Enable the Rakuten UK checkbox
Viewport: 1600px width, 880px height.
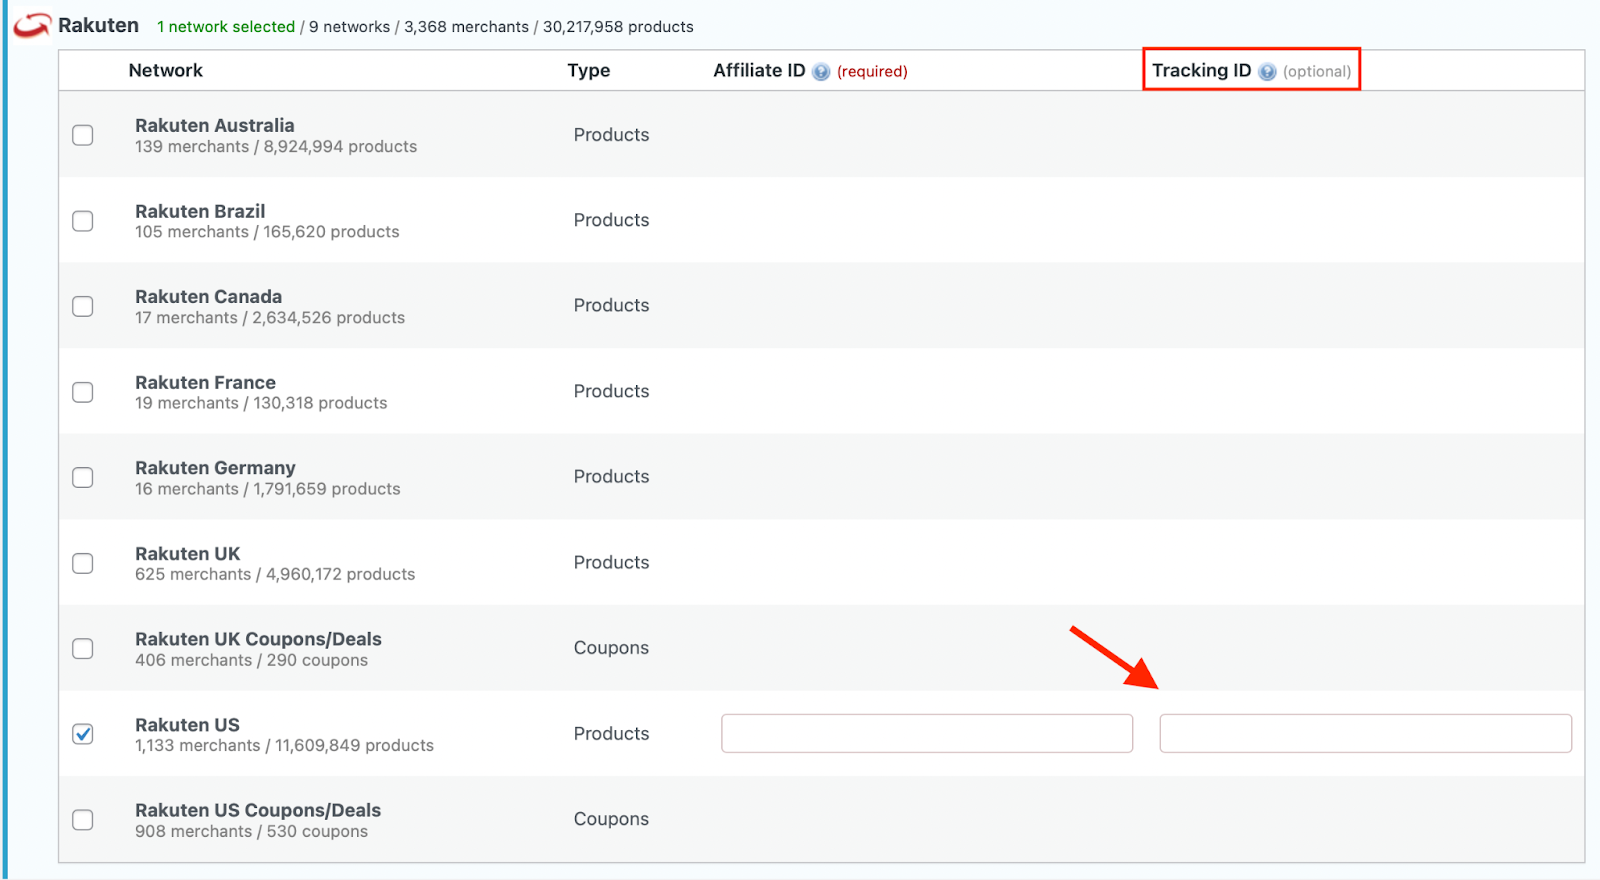(x=83, y=563)
